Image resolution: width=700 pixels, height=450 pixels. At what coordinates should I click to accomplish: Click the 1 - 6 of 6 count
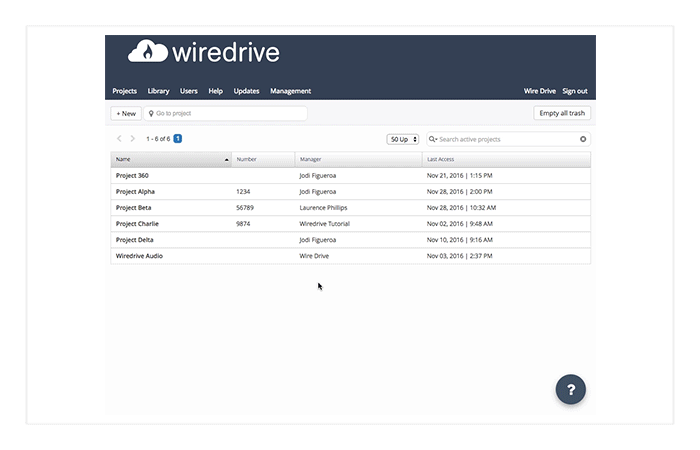click(x=158, y=139)
